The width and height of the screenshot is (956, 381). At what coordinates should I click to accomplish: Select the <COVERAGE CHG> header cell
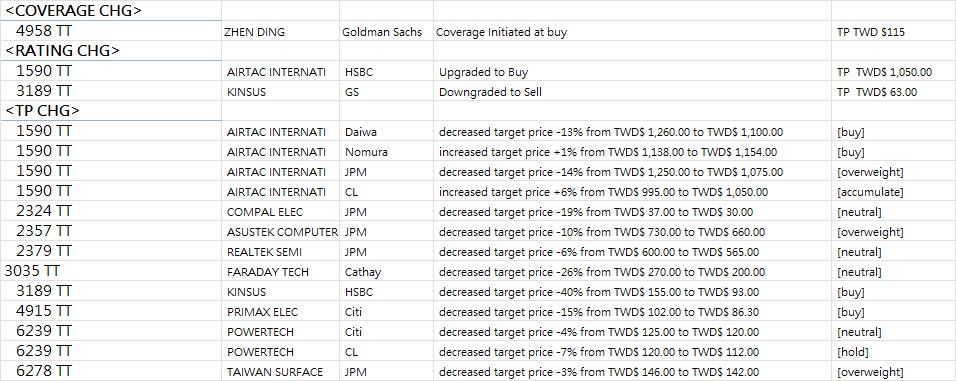point(111,10)
